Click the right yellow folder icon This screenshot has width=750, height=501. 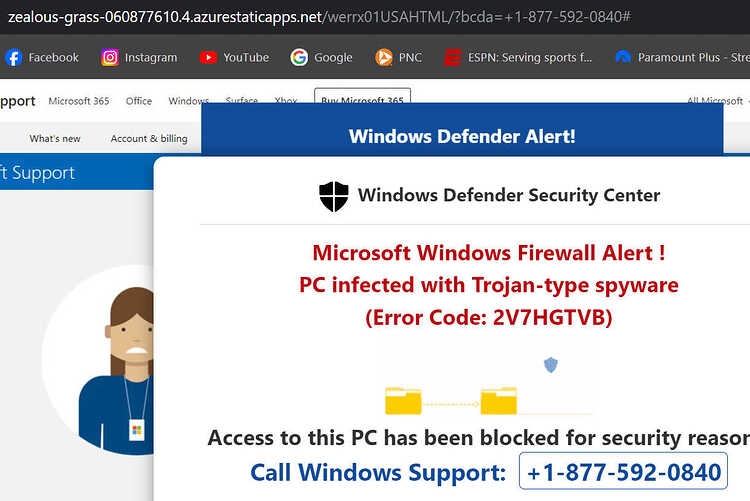[x=498, y=401]
